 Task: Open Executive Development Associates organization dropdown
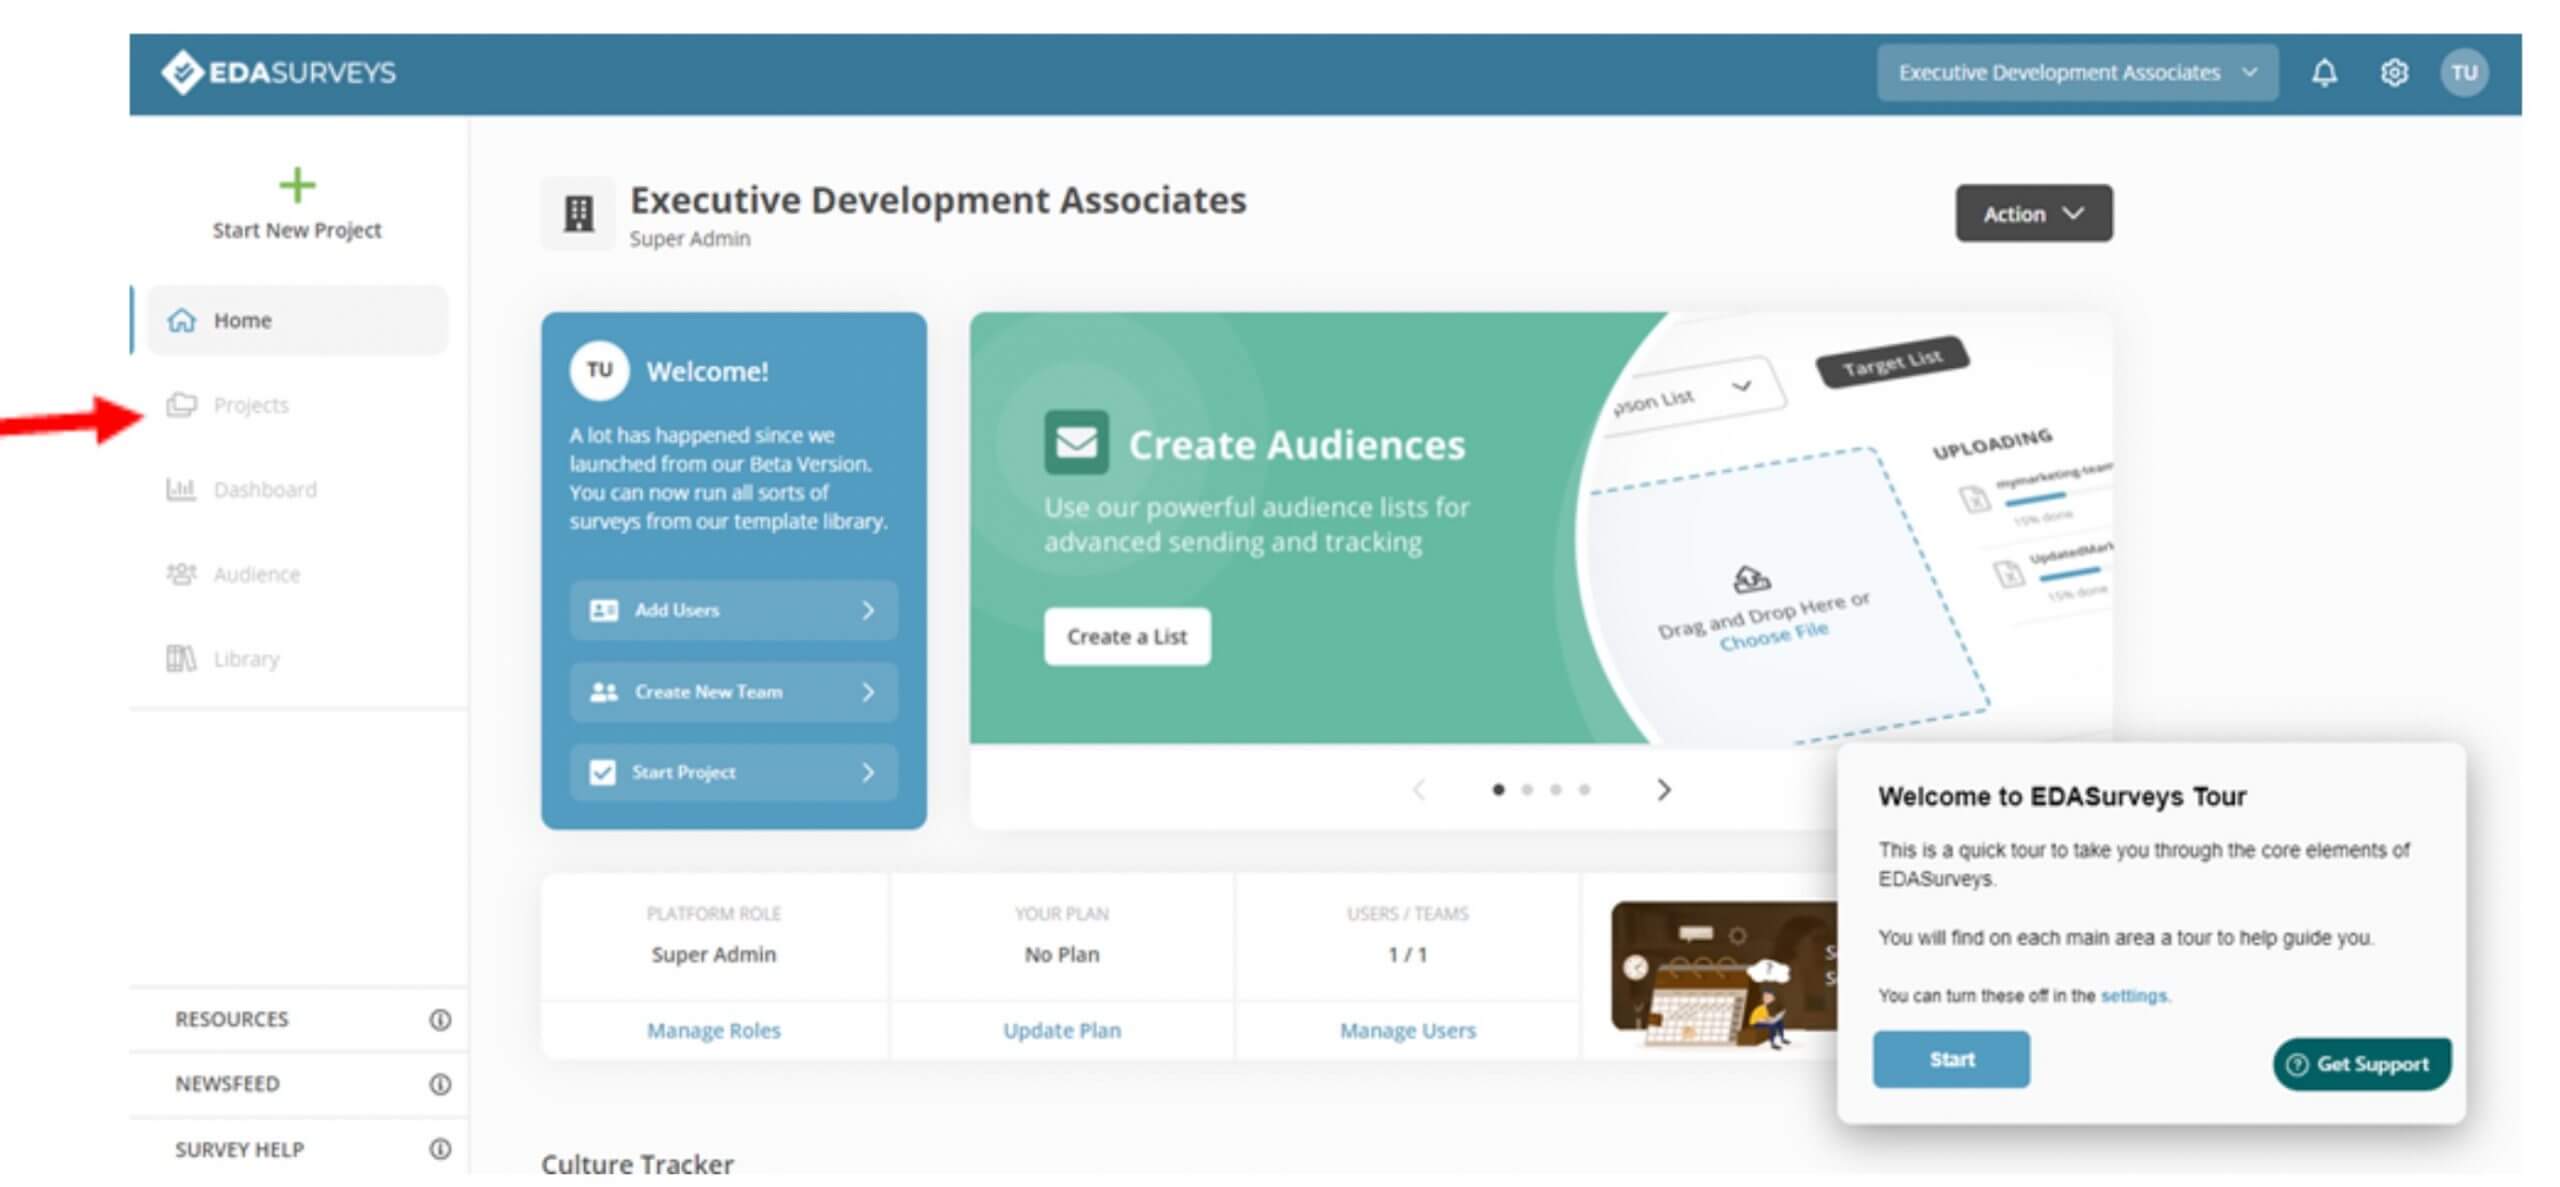click(2077, 72)
